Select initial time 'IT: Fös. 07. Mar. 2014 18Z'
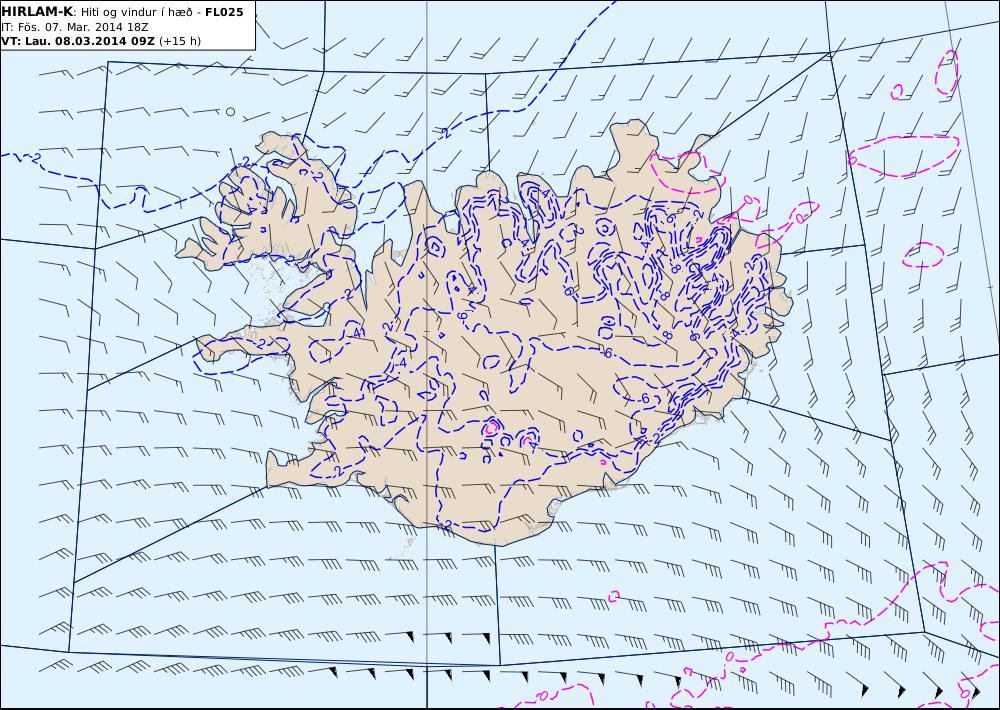Screen dimensions: 1000x710 75,27
